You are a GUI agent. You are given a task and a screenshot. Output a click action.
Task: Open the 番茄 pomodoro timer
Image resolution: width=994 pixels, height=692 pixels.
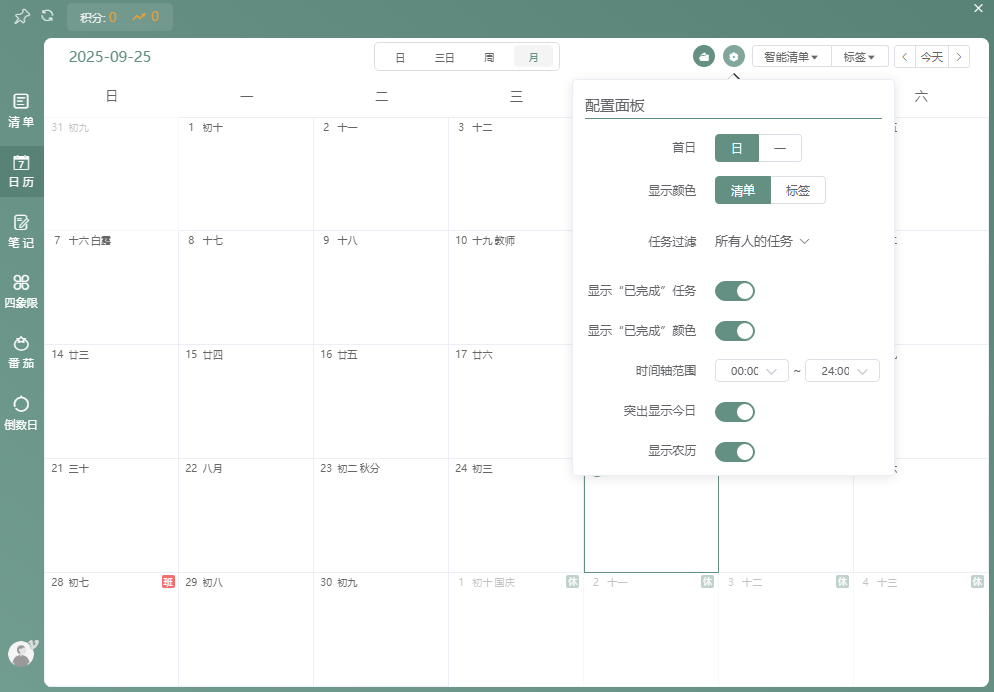click(21, 353)
